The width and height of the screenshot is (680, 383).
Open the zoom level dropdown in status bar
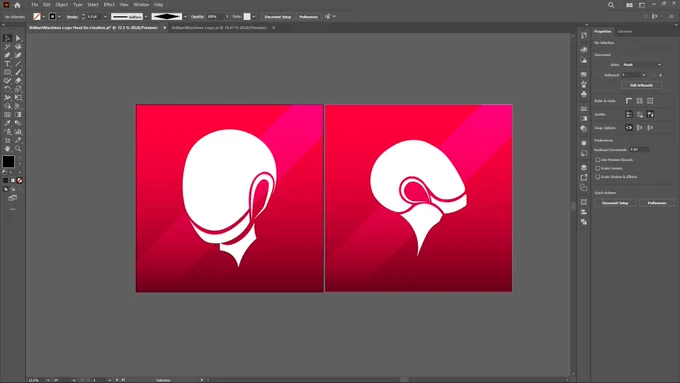coord(48,380)
